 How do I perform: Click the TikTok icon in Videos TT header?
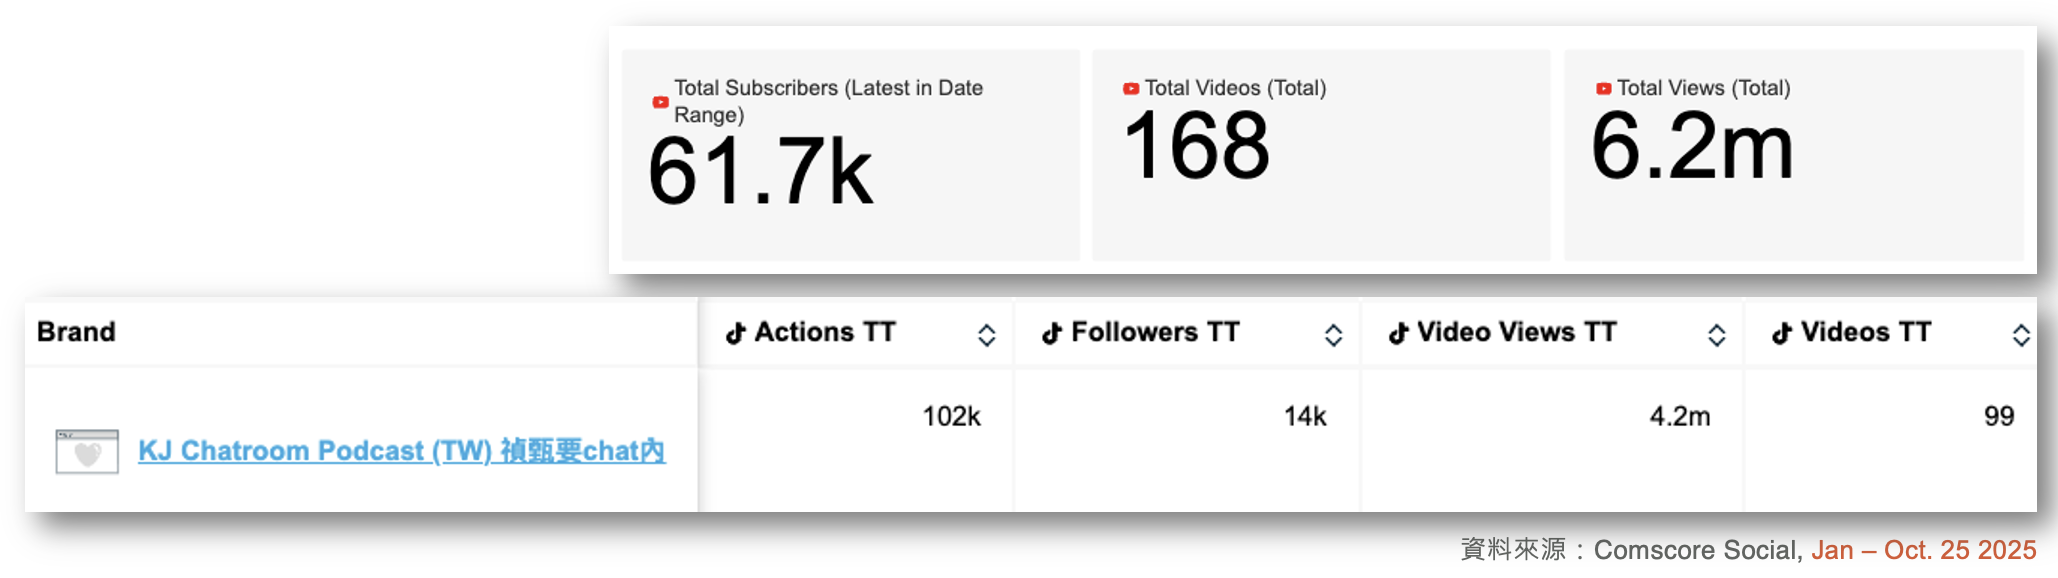point(1781,333)
